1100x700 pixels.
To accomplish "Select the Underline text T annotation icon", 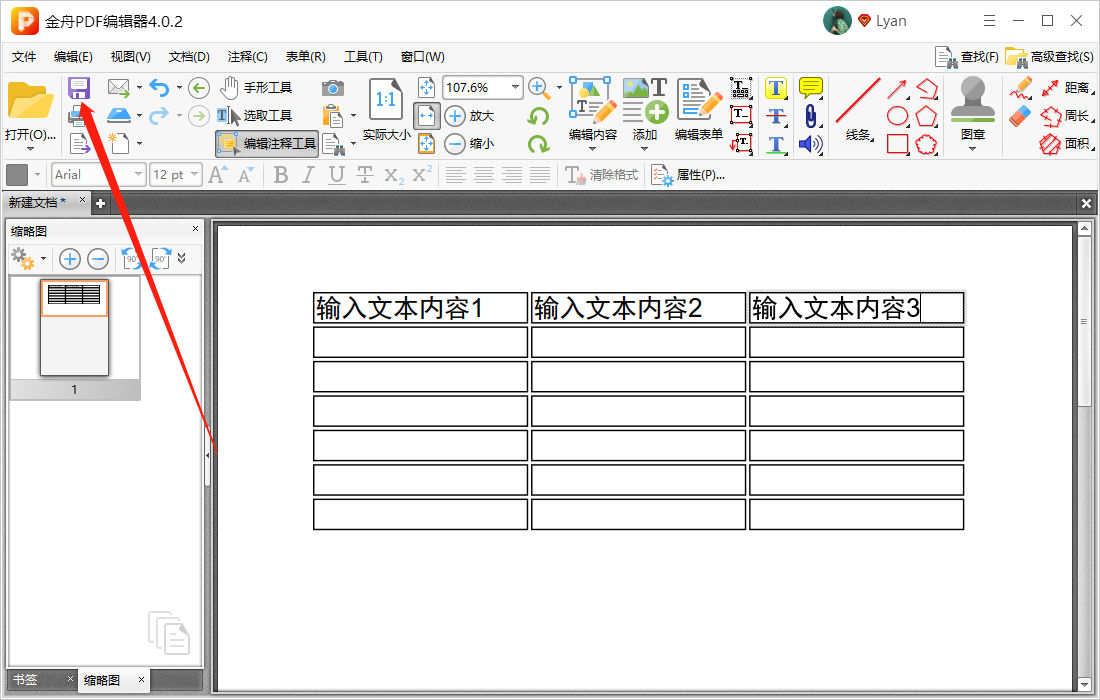I will coord(775,144).
